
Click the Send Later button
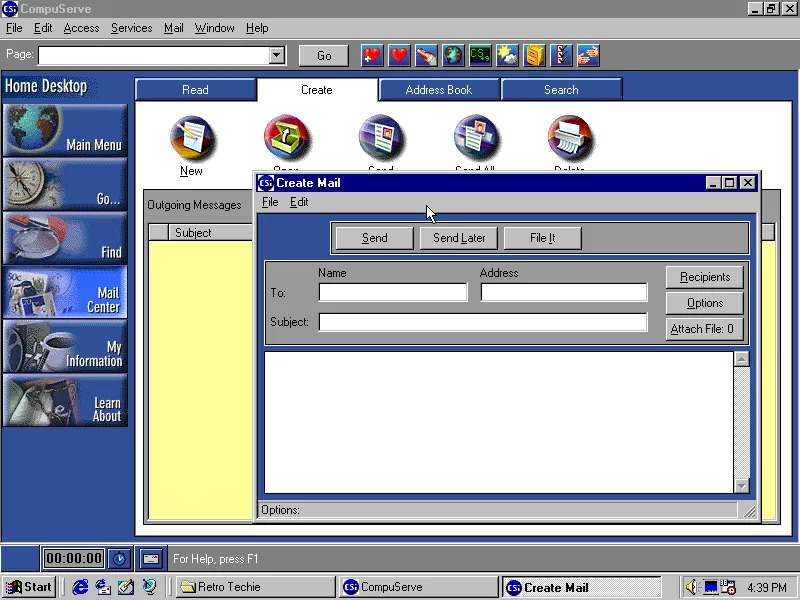coord(458,238)
